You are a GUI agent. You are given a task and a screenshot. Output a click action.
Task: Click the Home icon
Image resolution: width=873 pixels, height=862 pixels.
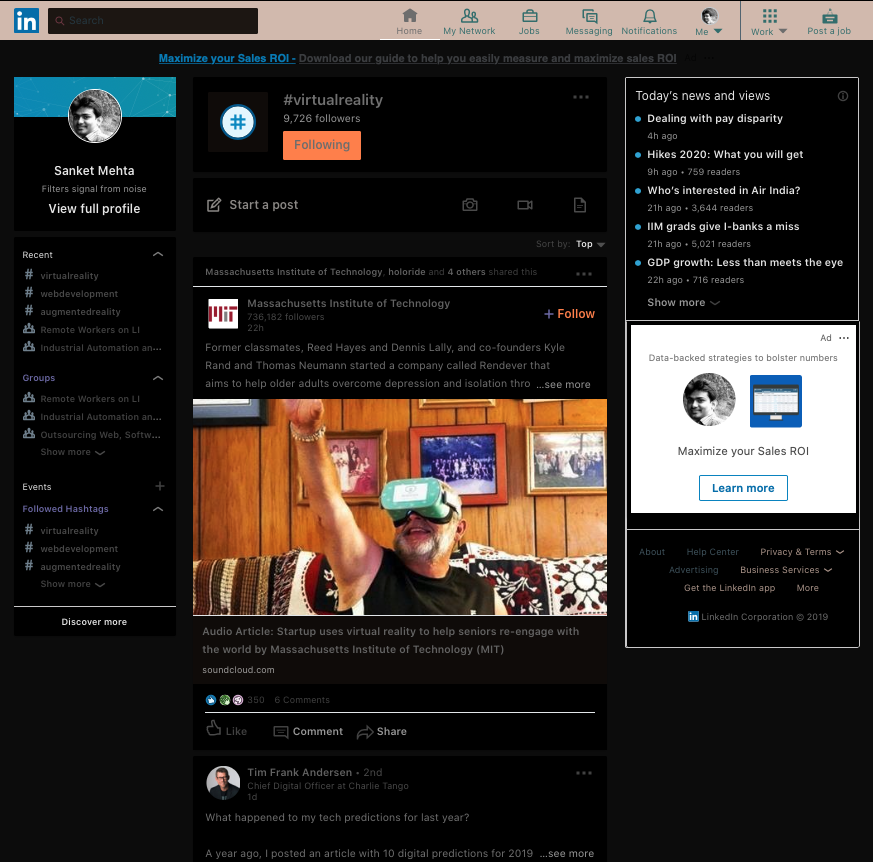409,20
